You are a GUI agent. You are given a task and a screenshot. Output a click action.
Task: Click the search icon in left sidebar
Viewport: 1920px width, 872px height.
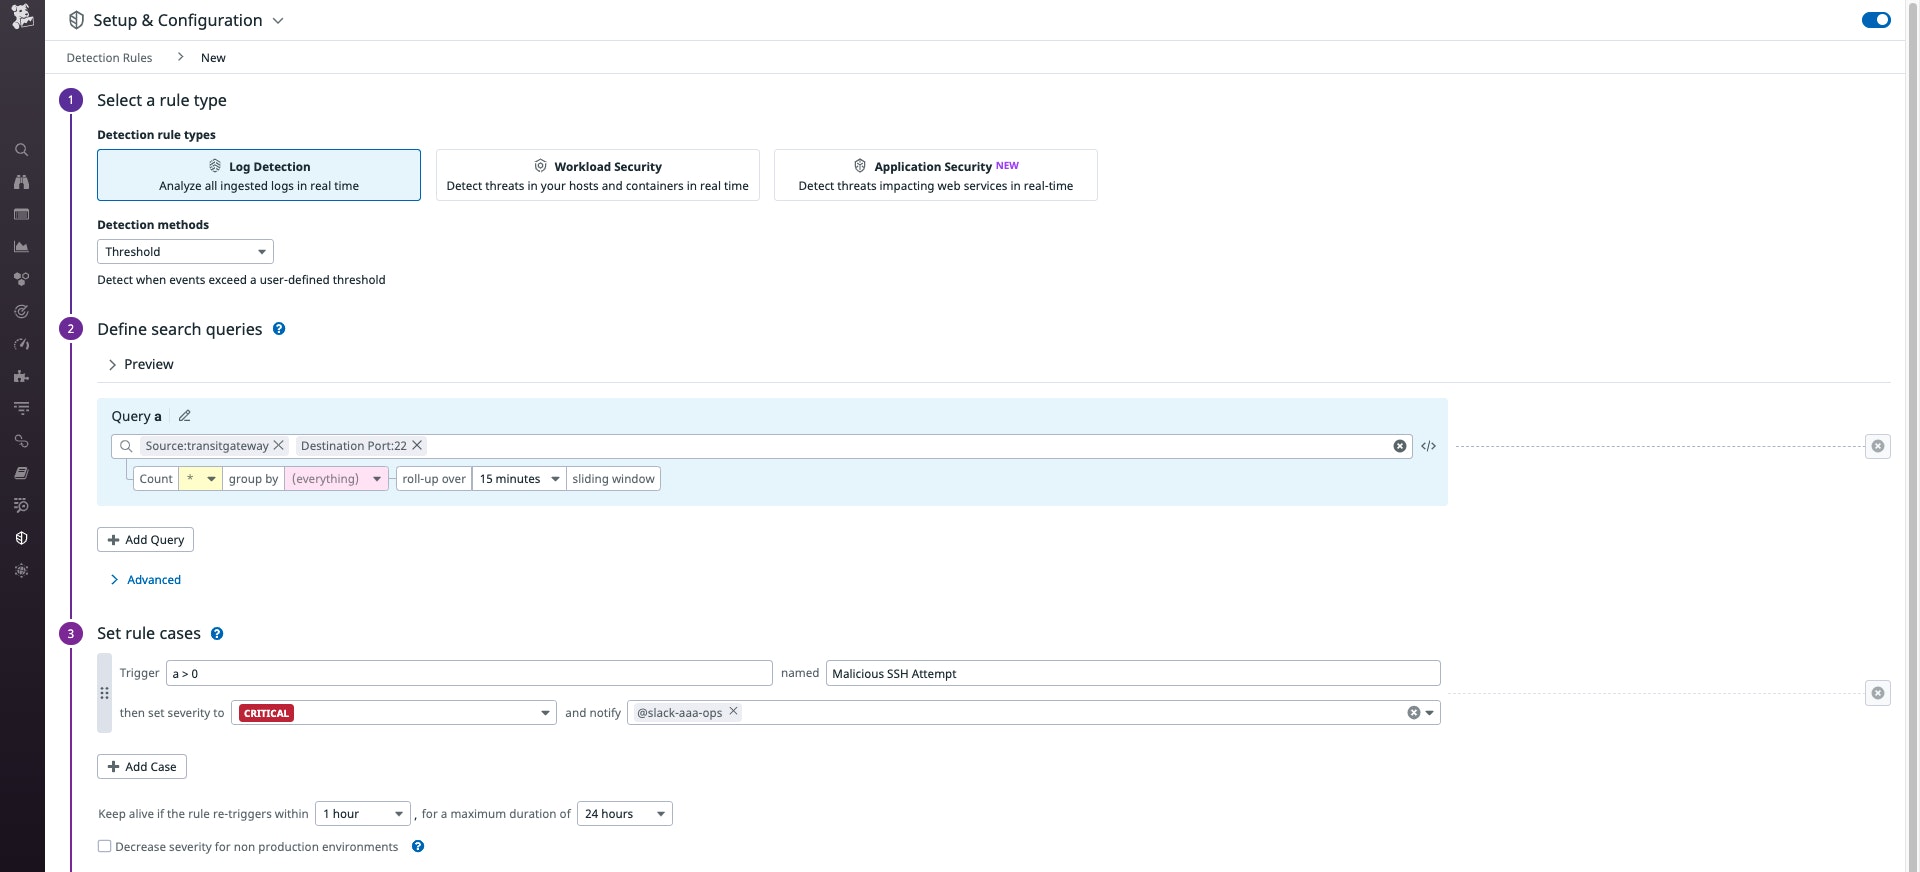(21, 150)
